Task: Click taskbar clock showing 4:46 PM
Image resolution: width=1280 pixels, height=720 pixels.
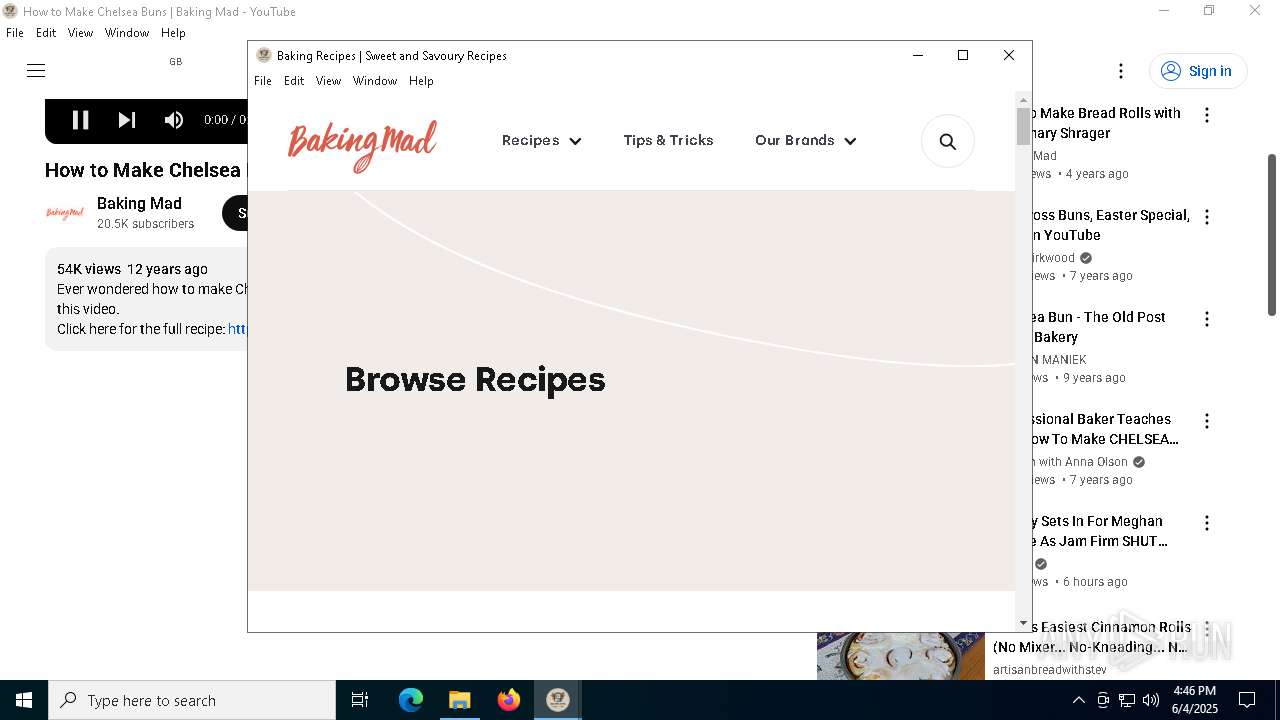Action: click(x=1195, y=700)
